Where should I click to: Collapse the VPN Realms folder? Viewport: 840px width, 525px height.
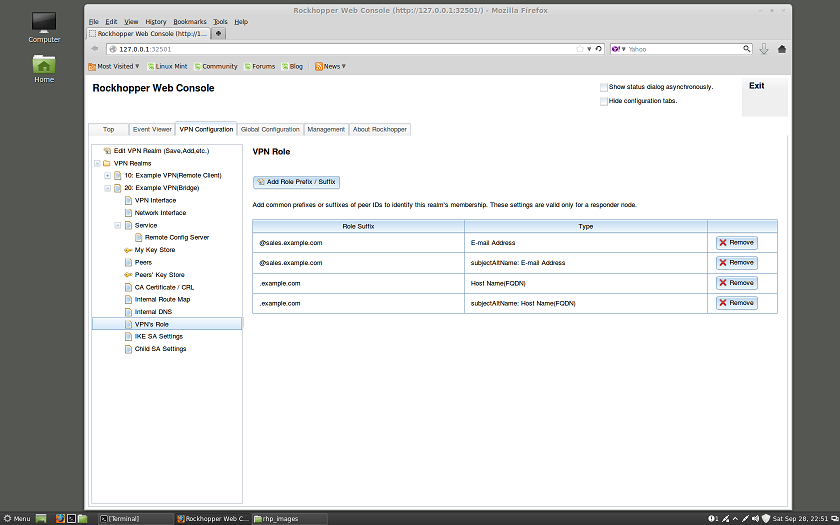97,163
